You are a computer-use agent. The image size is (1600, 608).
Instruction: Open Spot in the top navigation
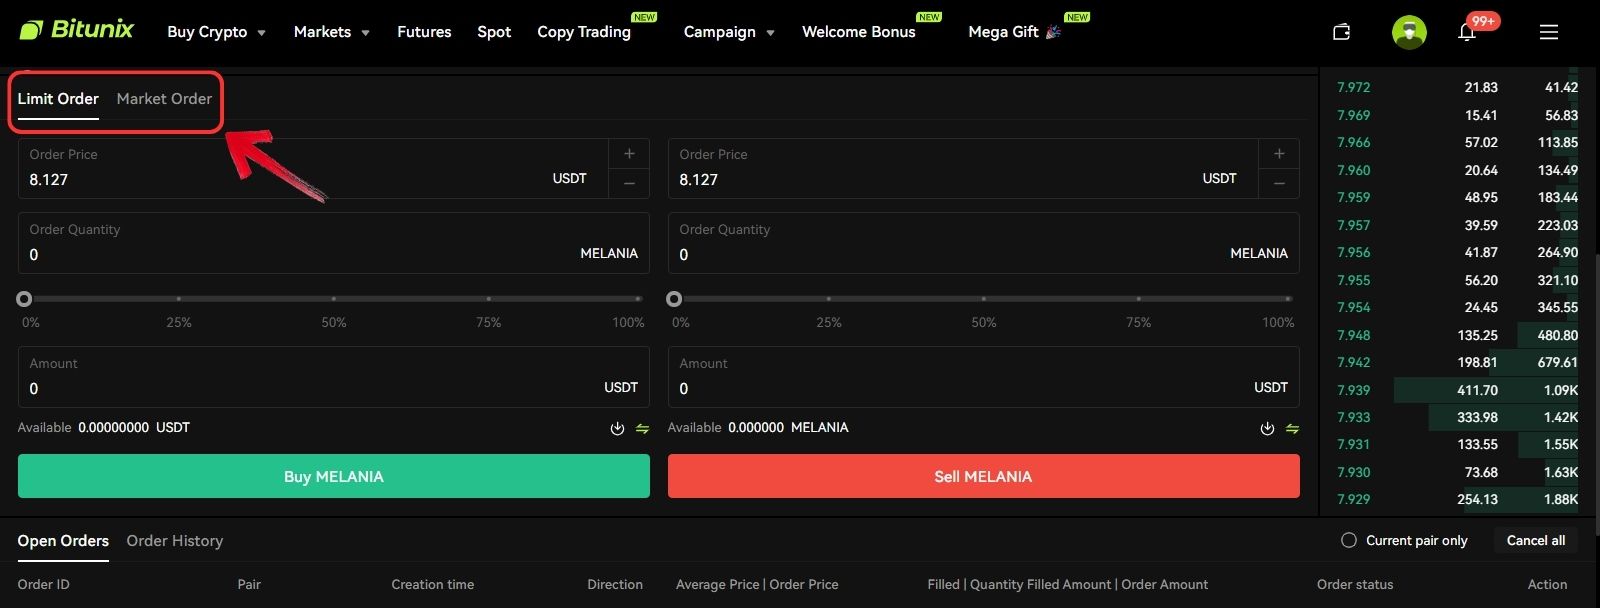494,32
